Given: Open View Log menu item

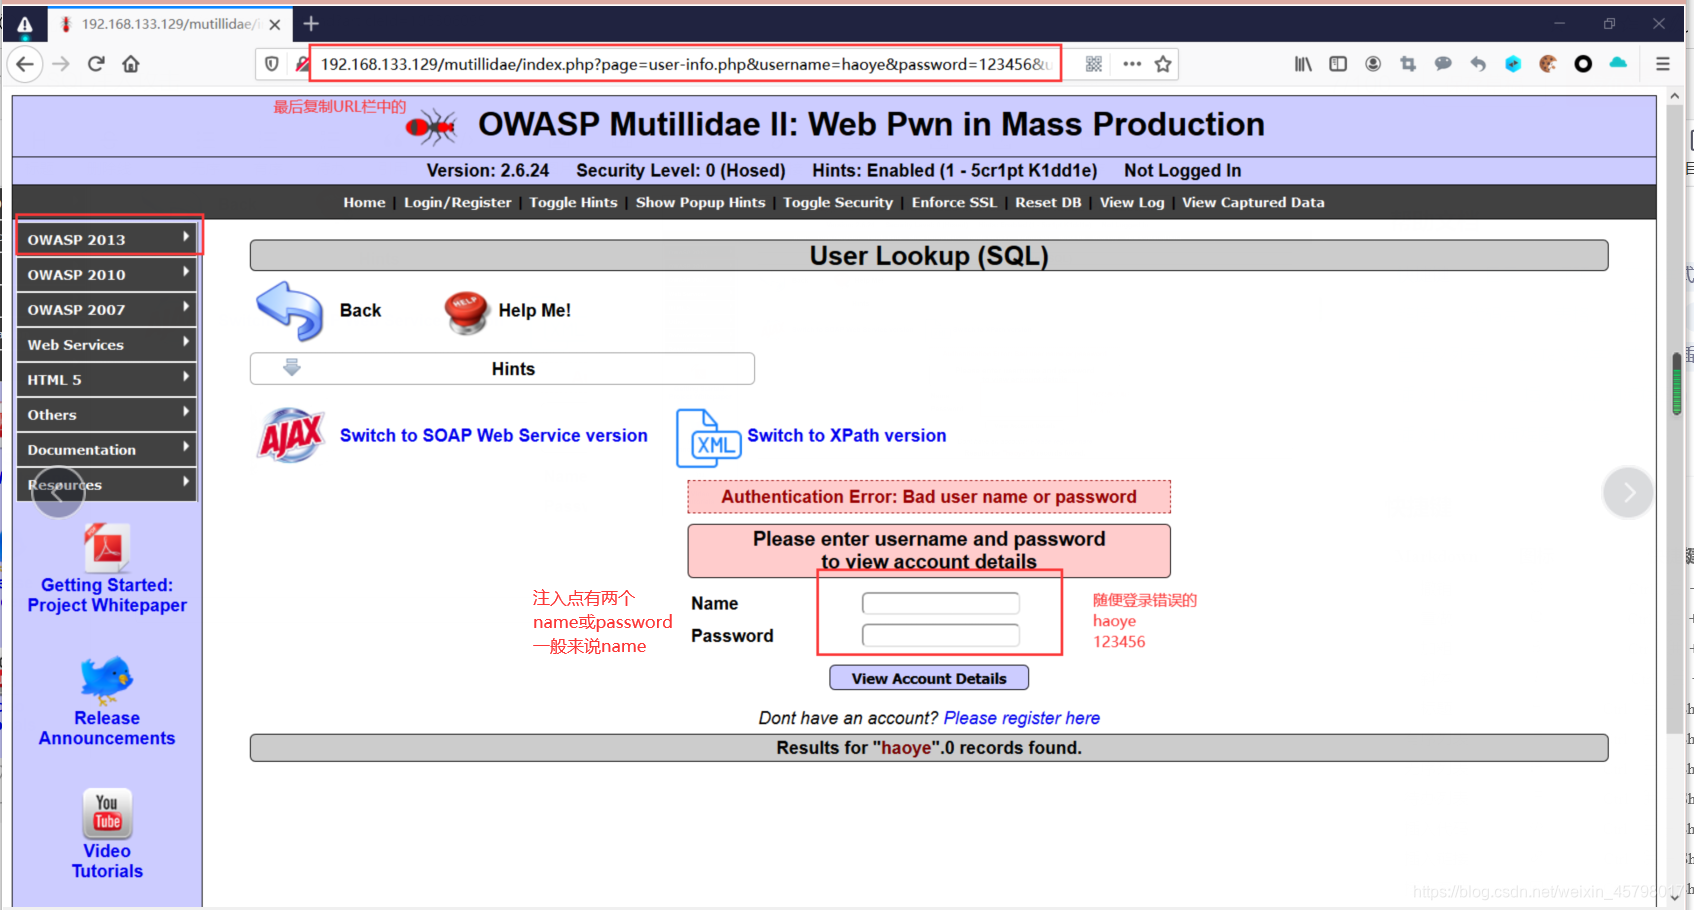Looking at the screenshot, I should pyautogui.click(x=1132, y=202).
